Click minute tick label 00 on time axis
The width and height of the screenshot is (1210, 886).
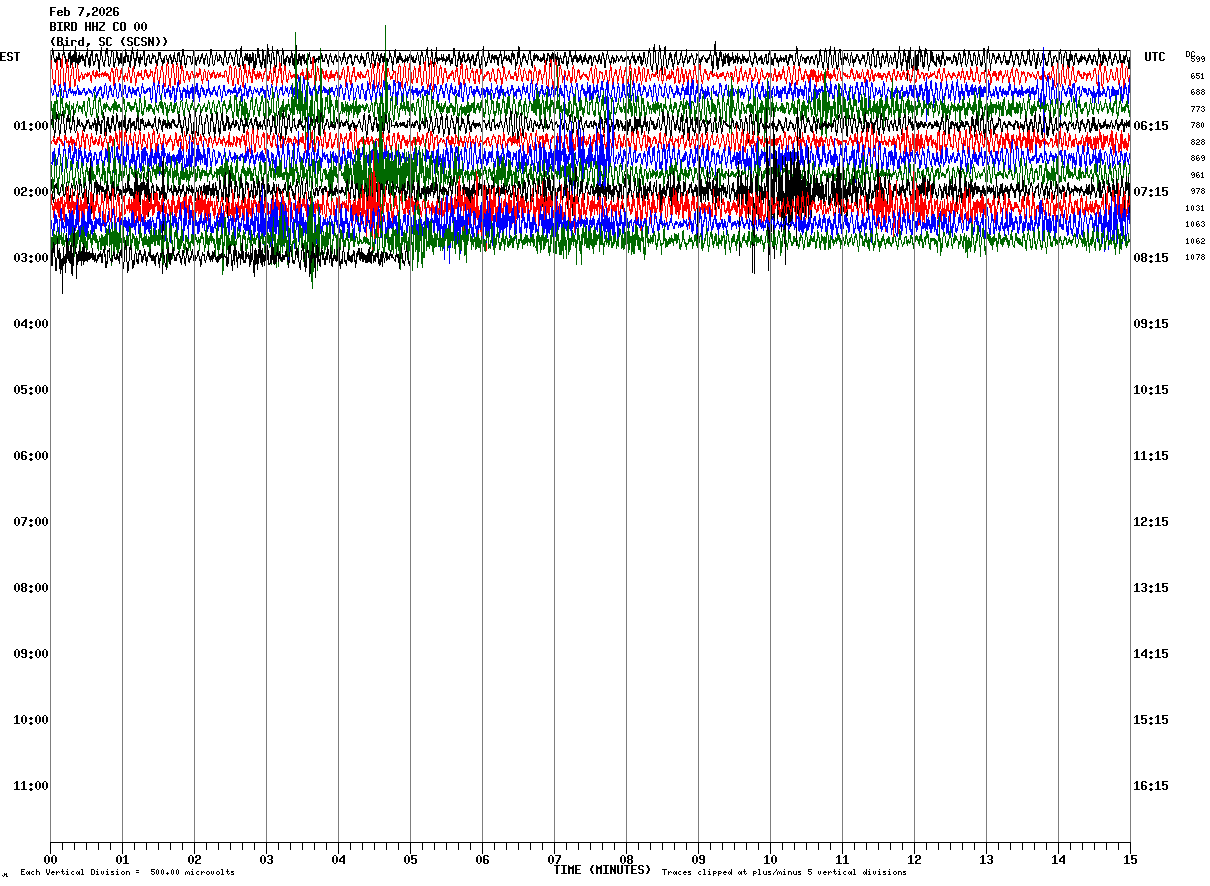pyautogui.click(x=50, y=860)
